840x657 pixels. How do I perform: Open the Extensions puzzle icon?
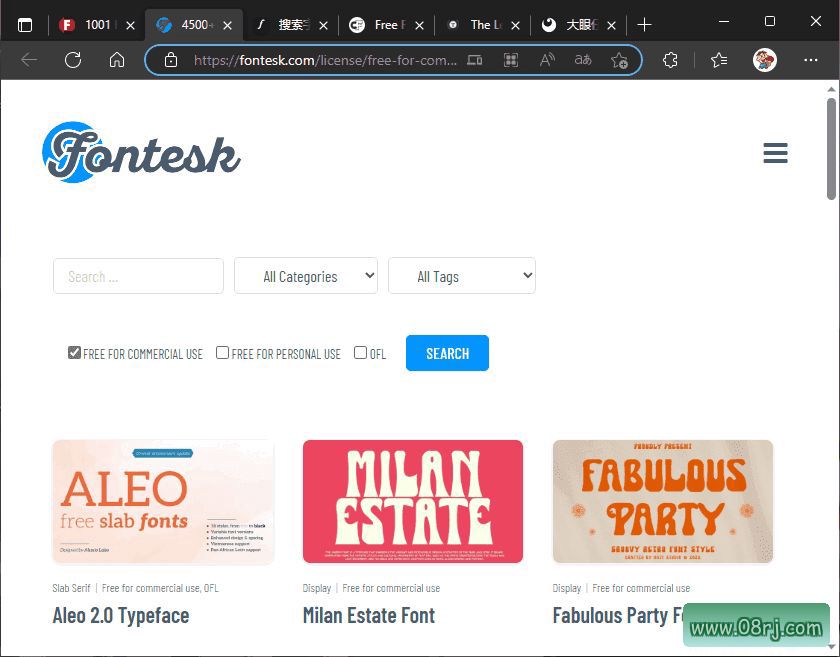670,60
